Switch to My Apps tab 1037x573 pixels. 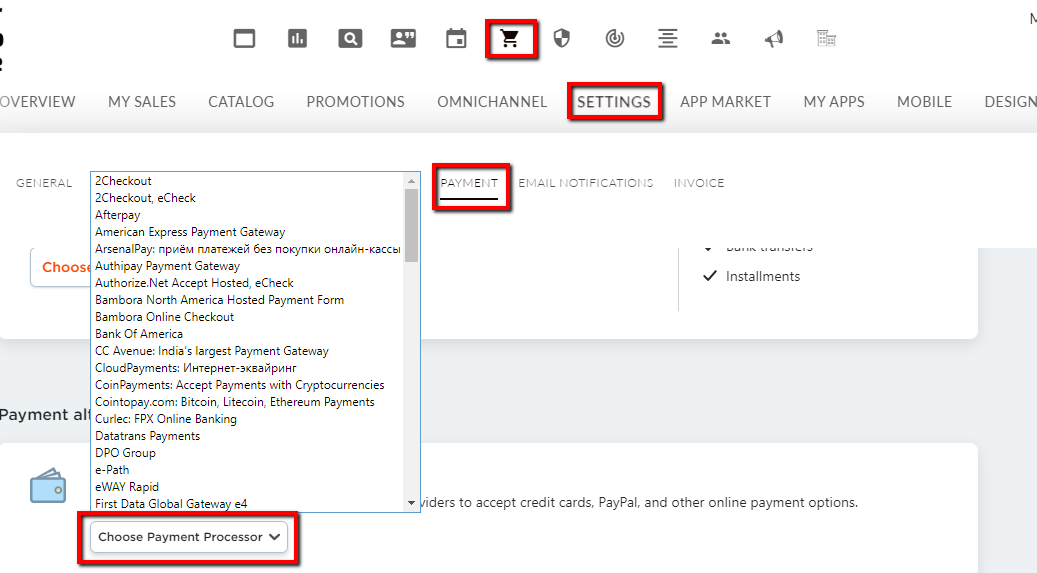[834, 102]
